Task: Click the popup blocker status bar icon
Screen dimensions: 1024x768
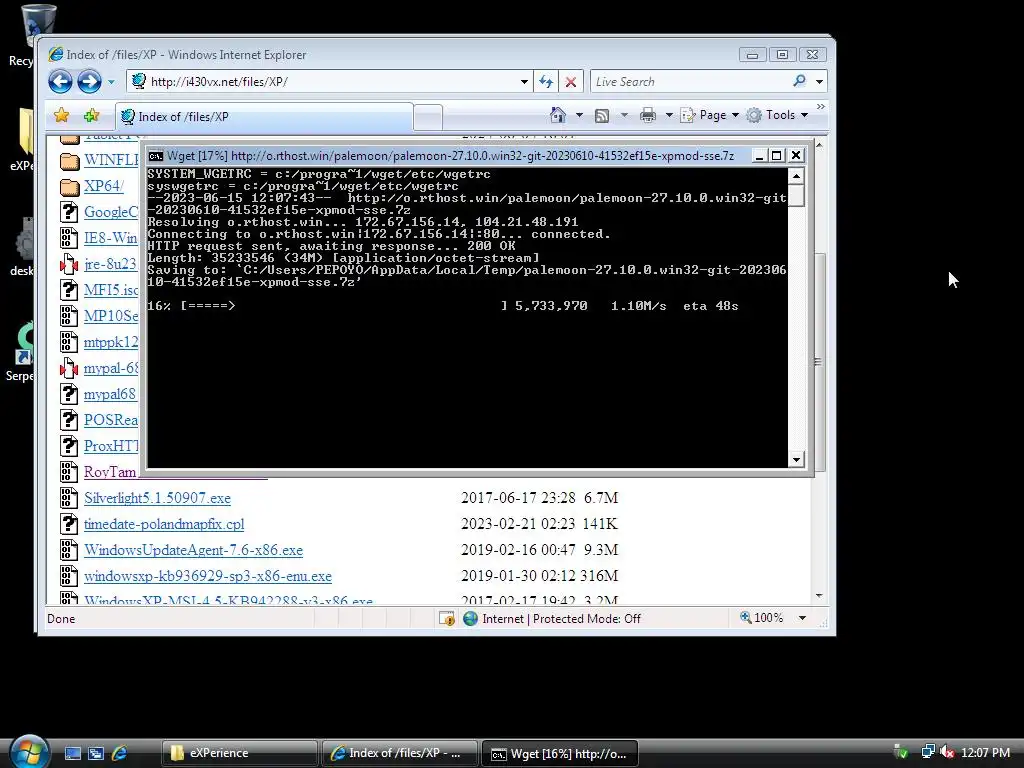Action: pos(447,618)
